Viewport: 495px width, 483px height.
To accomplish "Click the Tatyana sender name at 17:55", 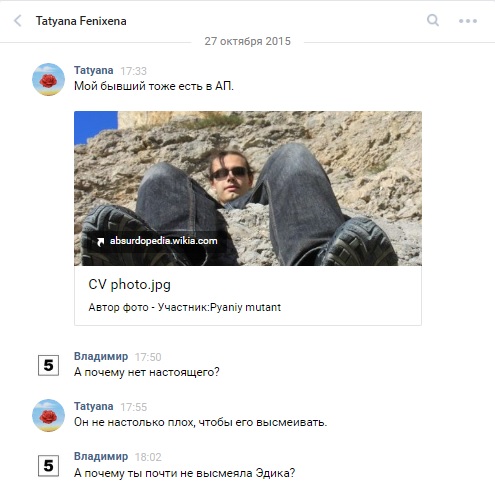I will (94, 406).
